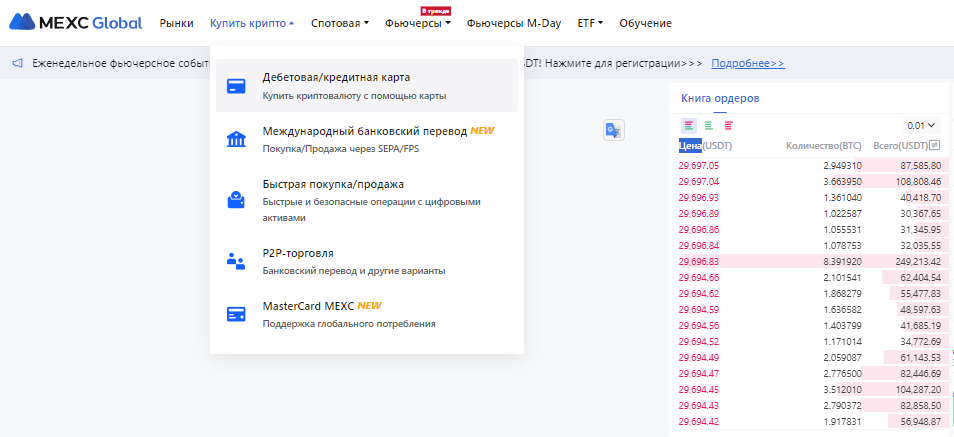
Task: Click ask price 29,697.04
Action: click(x=698, y=181)
